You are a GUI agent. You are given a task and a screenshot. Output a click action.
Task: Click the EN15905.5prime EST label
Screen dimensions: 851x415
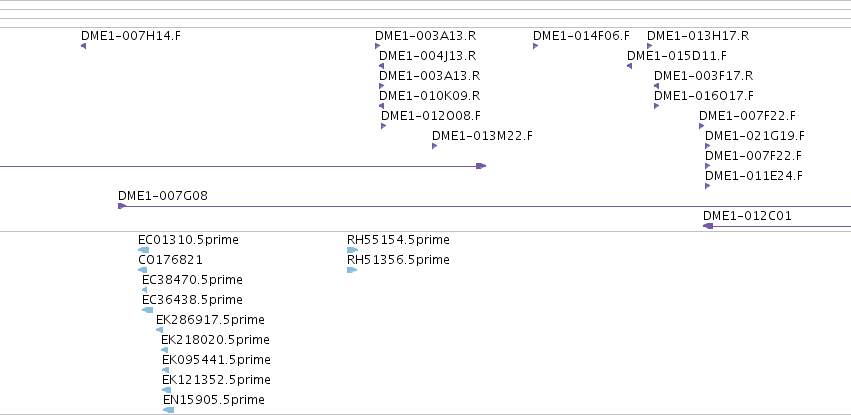[214, 400]
